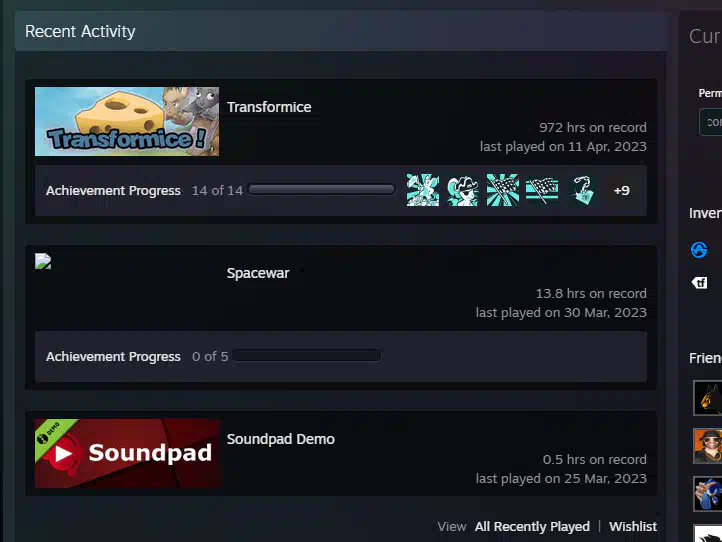The width and height of the screenshot is (722, 542).
Task: Open the wolf avatar friend profile
Action: [x=708, y=398]
